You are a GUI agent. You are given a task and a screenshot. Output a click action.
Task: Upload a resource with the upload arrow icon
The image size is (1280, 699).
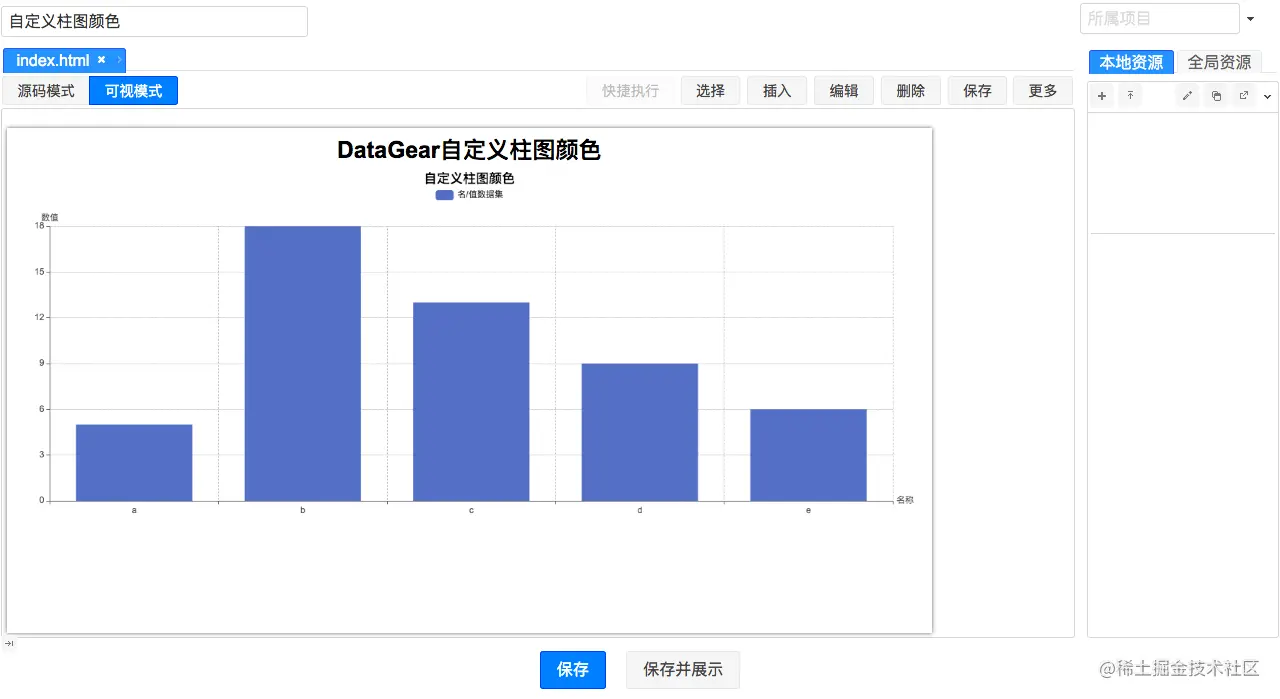click(x=1130, y=96)
